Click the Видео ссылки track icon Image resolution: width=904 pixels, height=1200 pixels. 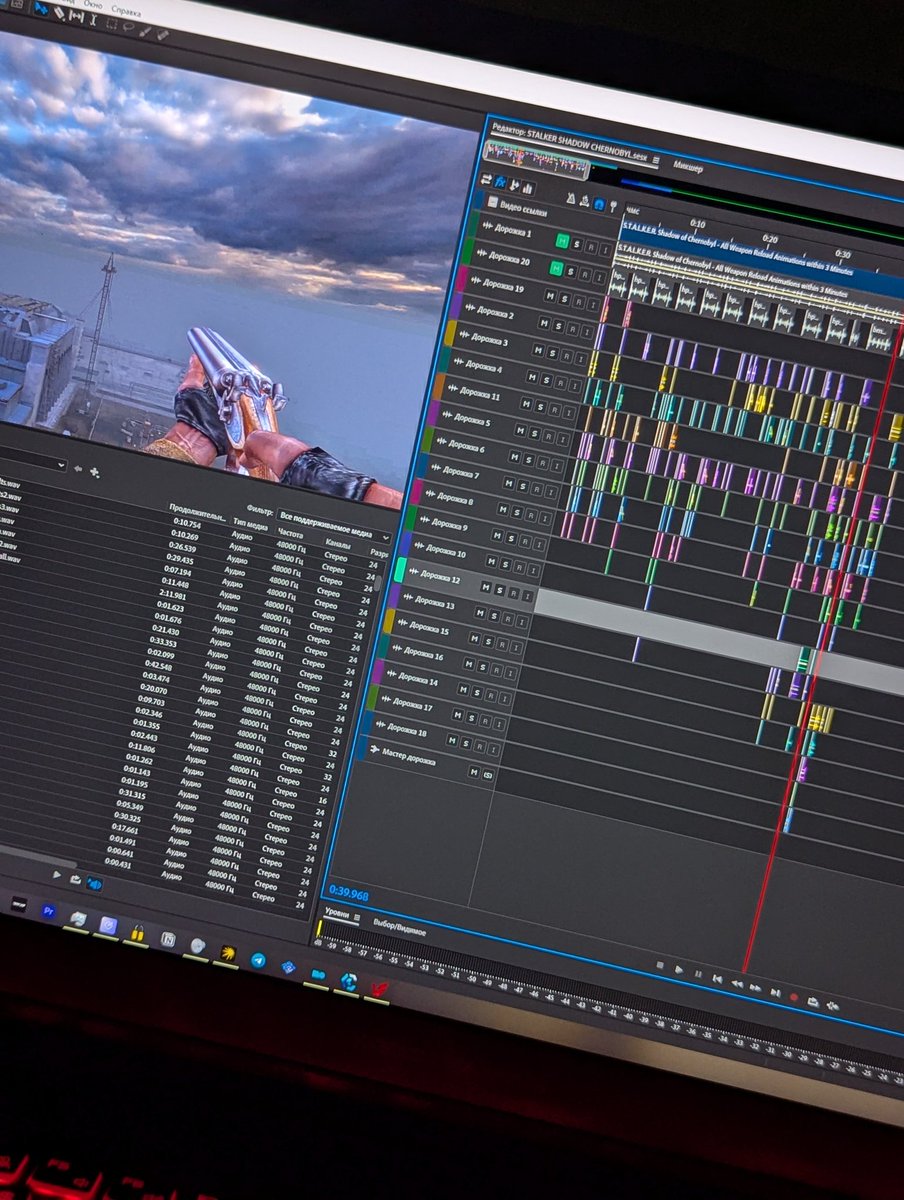click(492, 202)
